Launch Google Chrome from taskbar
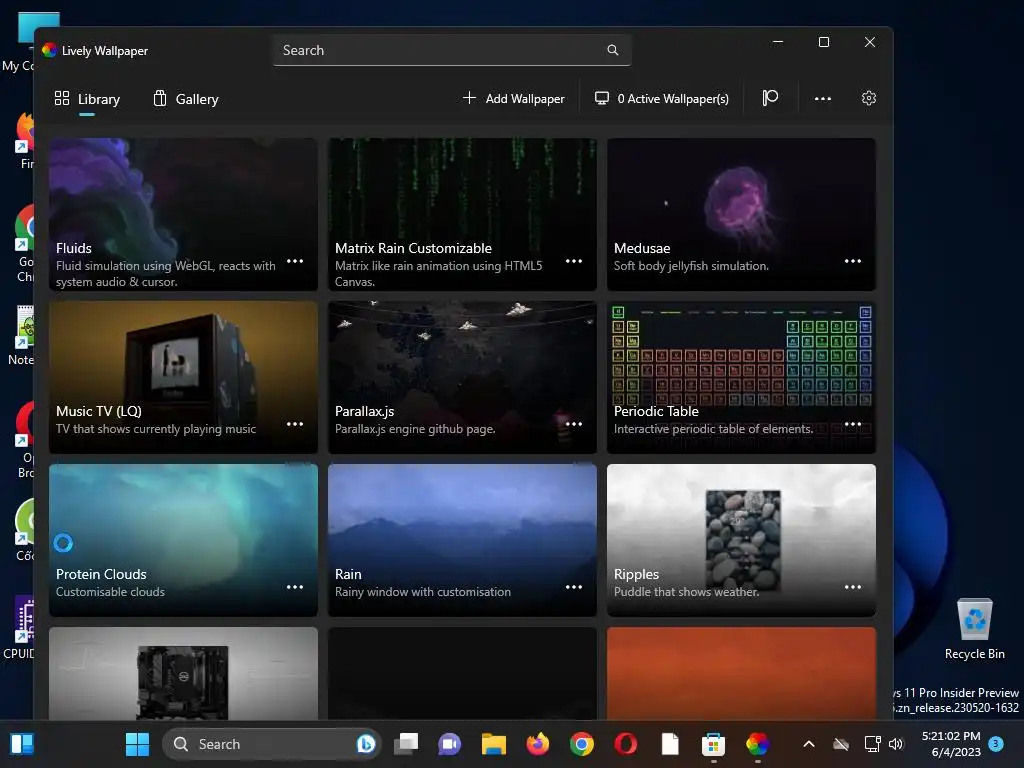This screenshot has width=1024, height=768. [581, 744]
